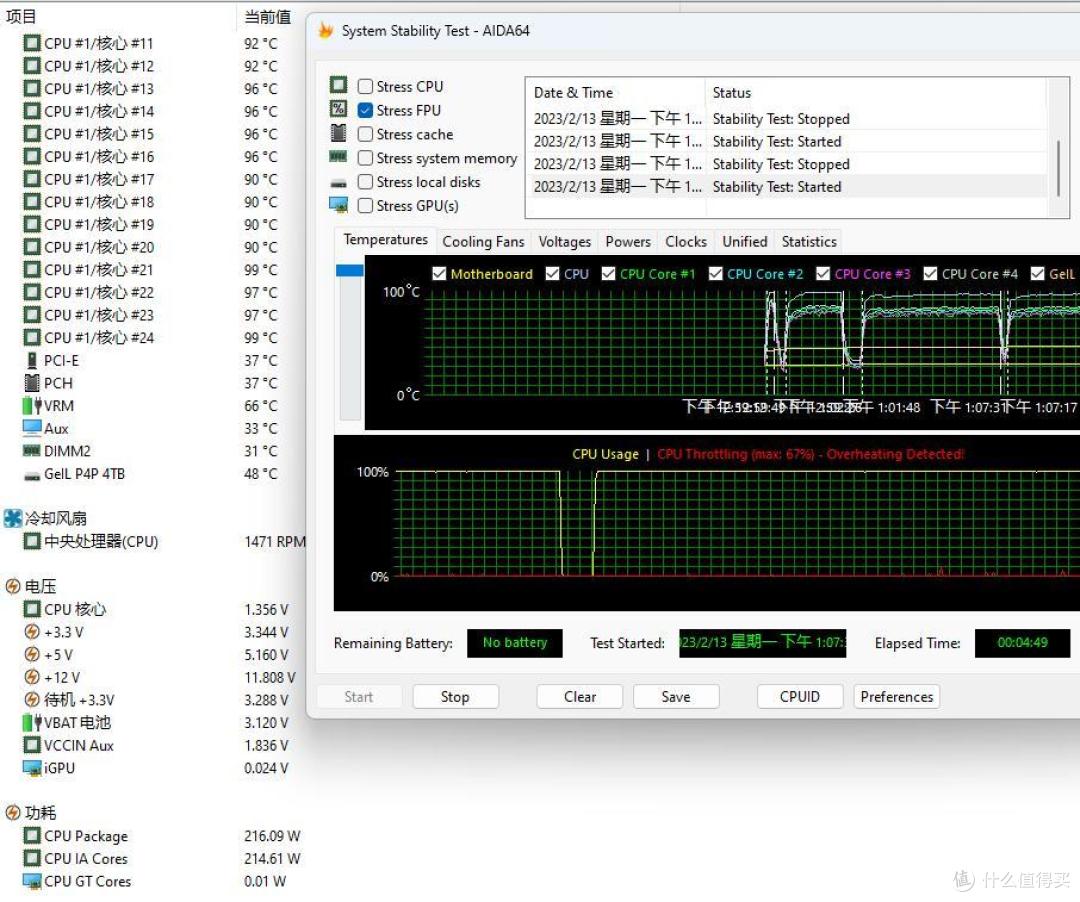Click the CPU GT Cores icon
Viewport: 1080px width, 902px height.
coord(32,881)
